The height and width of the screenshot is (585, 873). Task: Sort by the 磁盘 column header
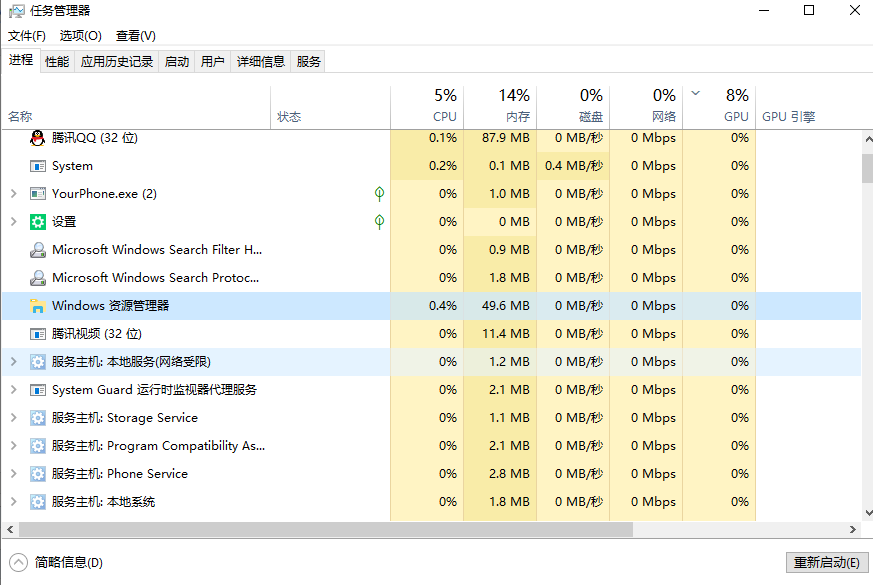coord(573,107)
